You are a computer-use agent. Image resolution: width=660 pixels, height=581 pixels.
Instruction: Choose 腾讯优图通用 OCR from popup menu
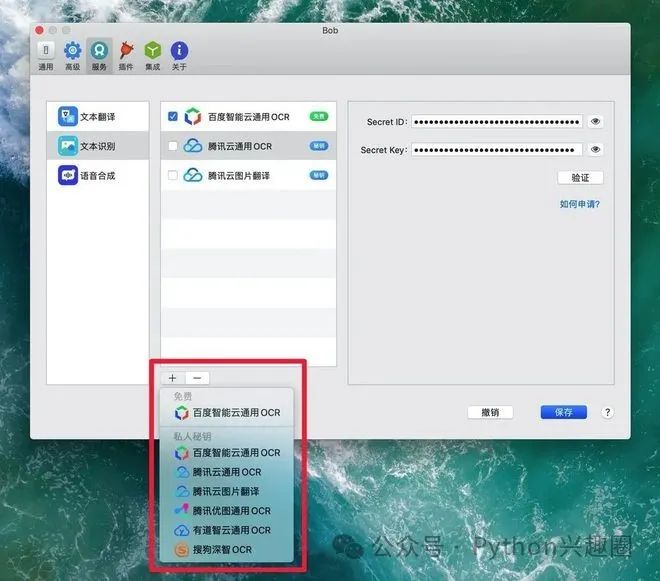(x=227, y=511)
